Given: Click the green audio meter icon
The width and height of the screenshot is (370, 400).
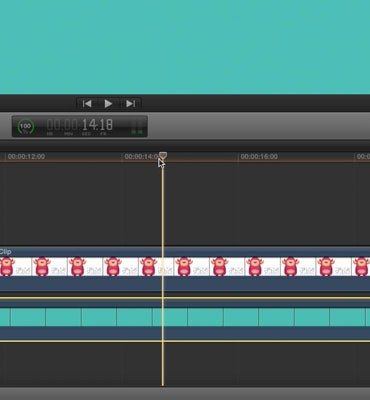Looking at the screenshot, I should pos(137,128).
